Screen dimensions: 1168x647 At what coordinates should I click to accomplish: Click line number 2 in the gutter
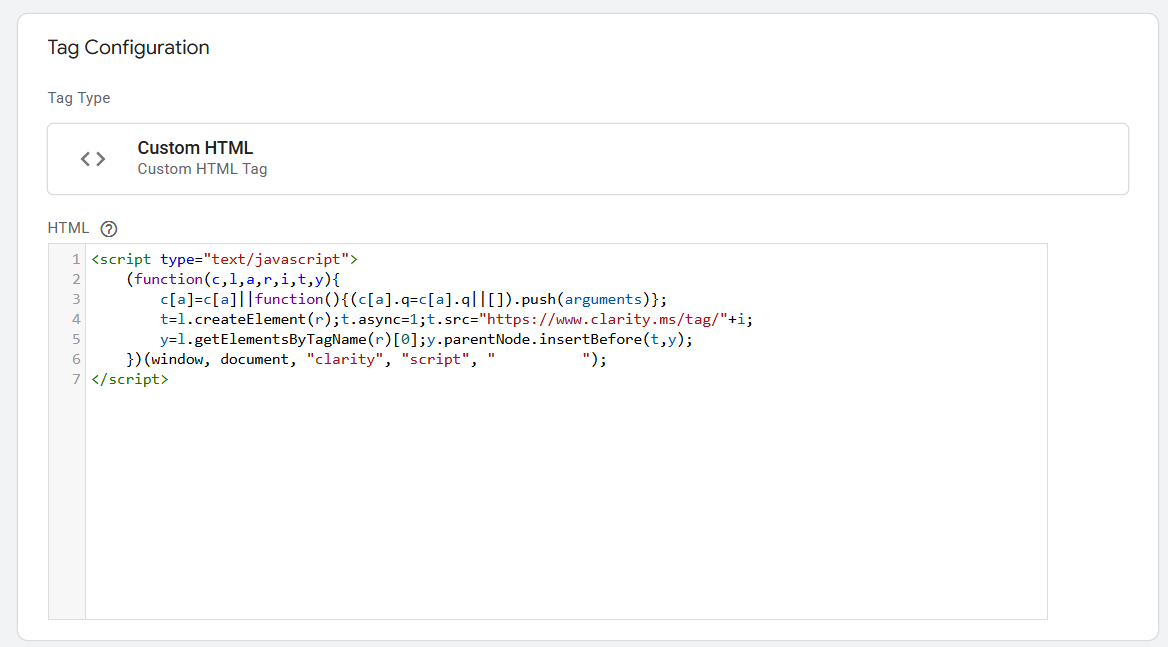pos(76,279)
